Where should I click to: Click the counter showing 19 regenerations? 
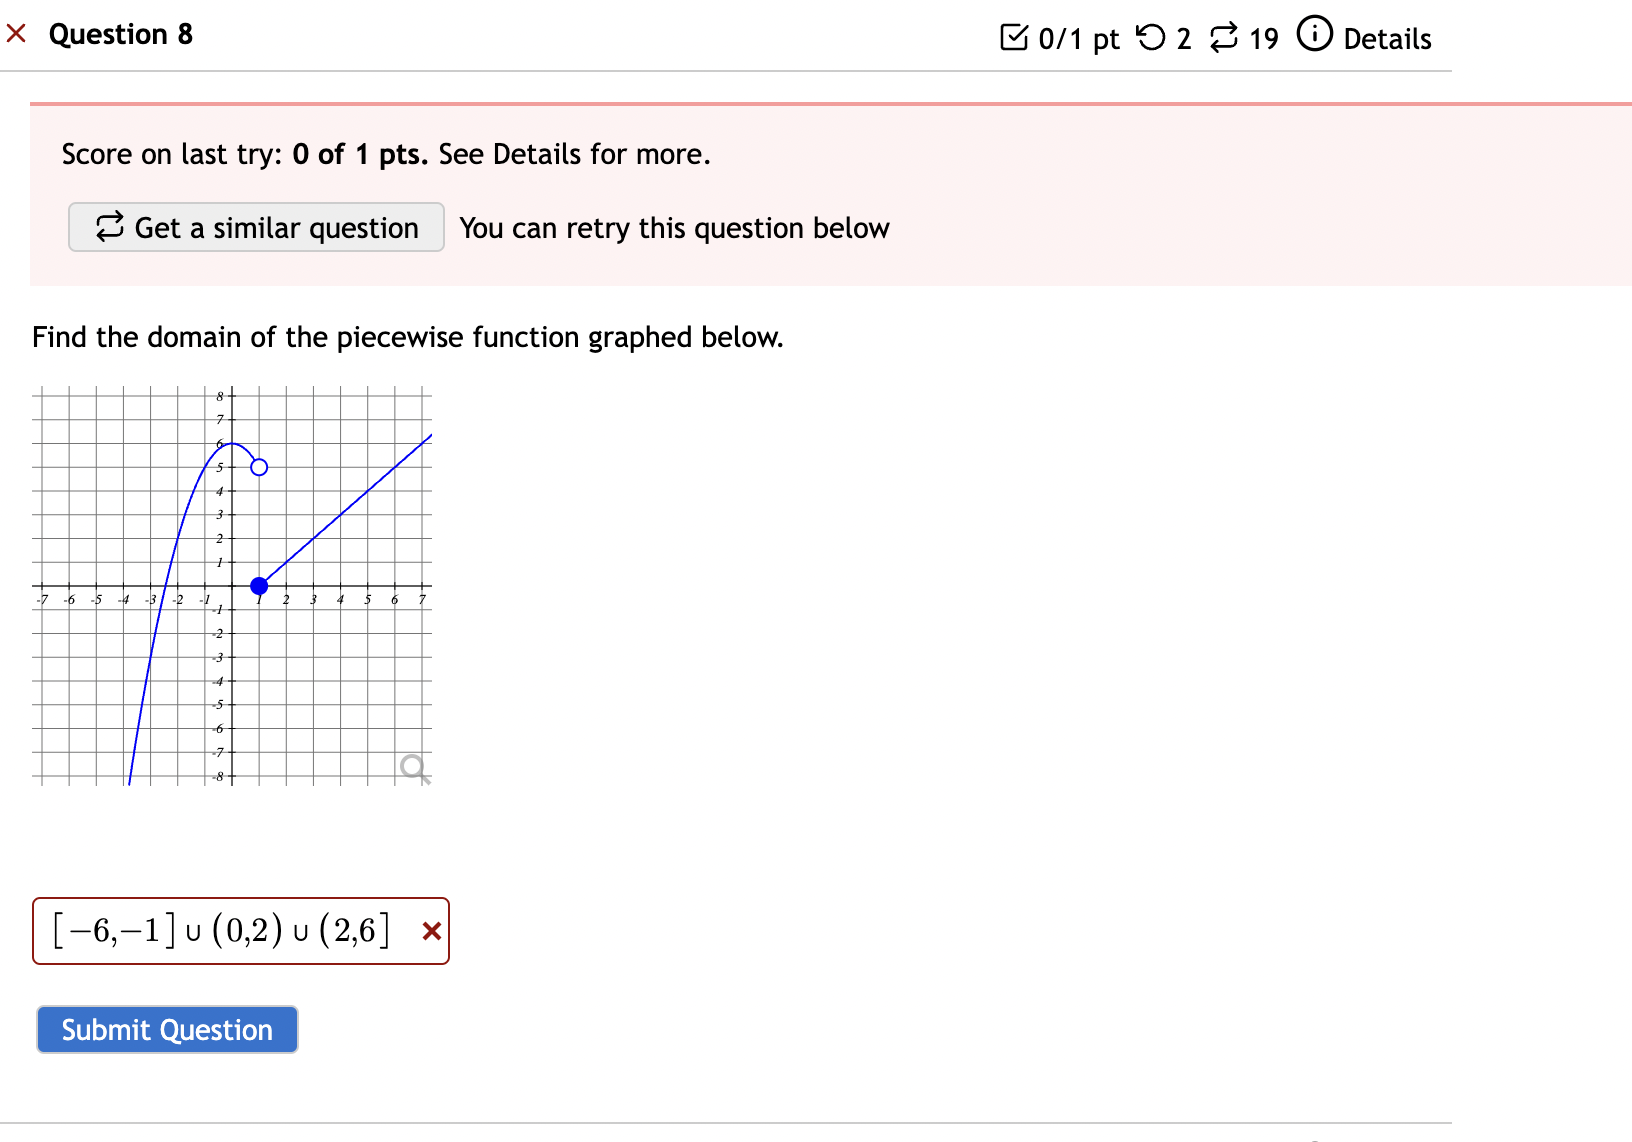tap(1263, 38)
